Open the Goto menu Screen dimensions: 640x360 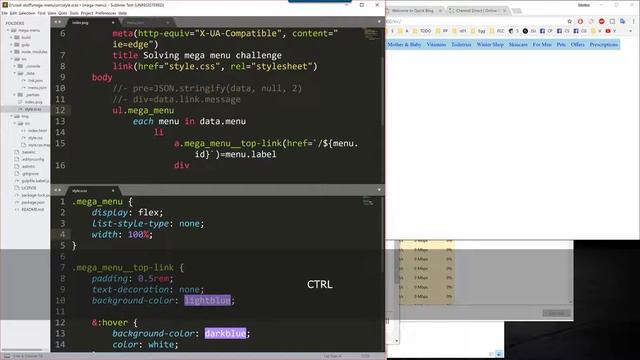click(x=62, y=13)
